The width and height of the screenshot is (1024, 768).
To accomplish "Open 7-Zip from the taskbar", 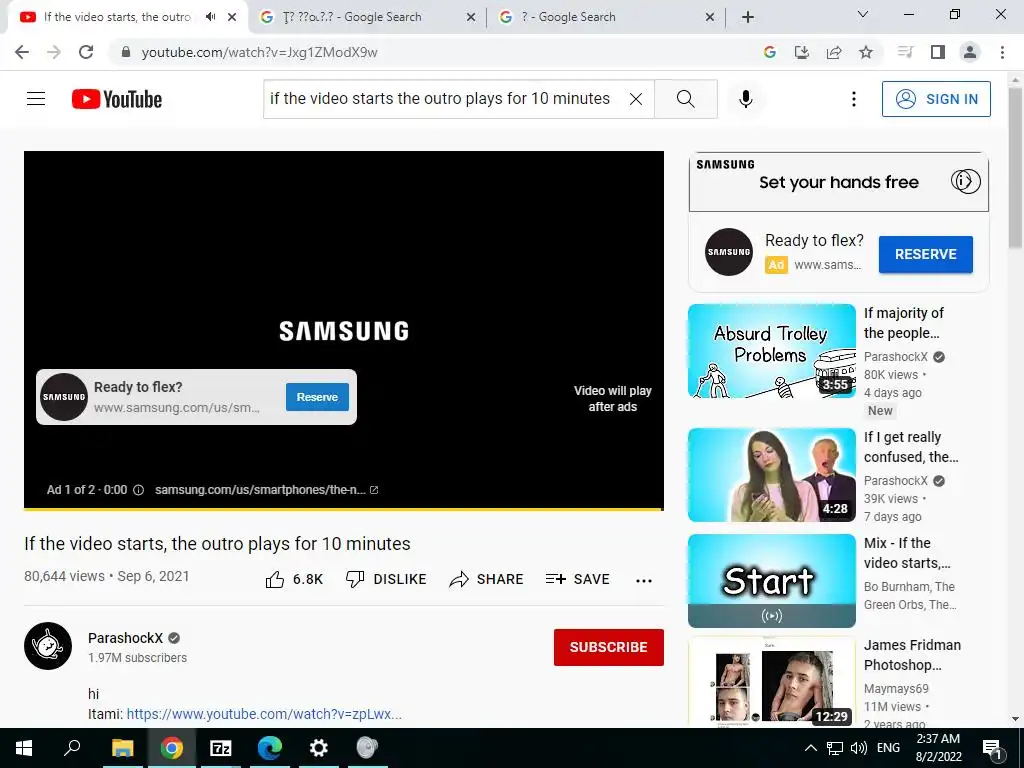I will point(221,748).
